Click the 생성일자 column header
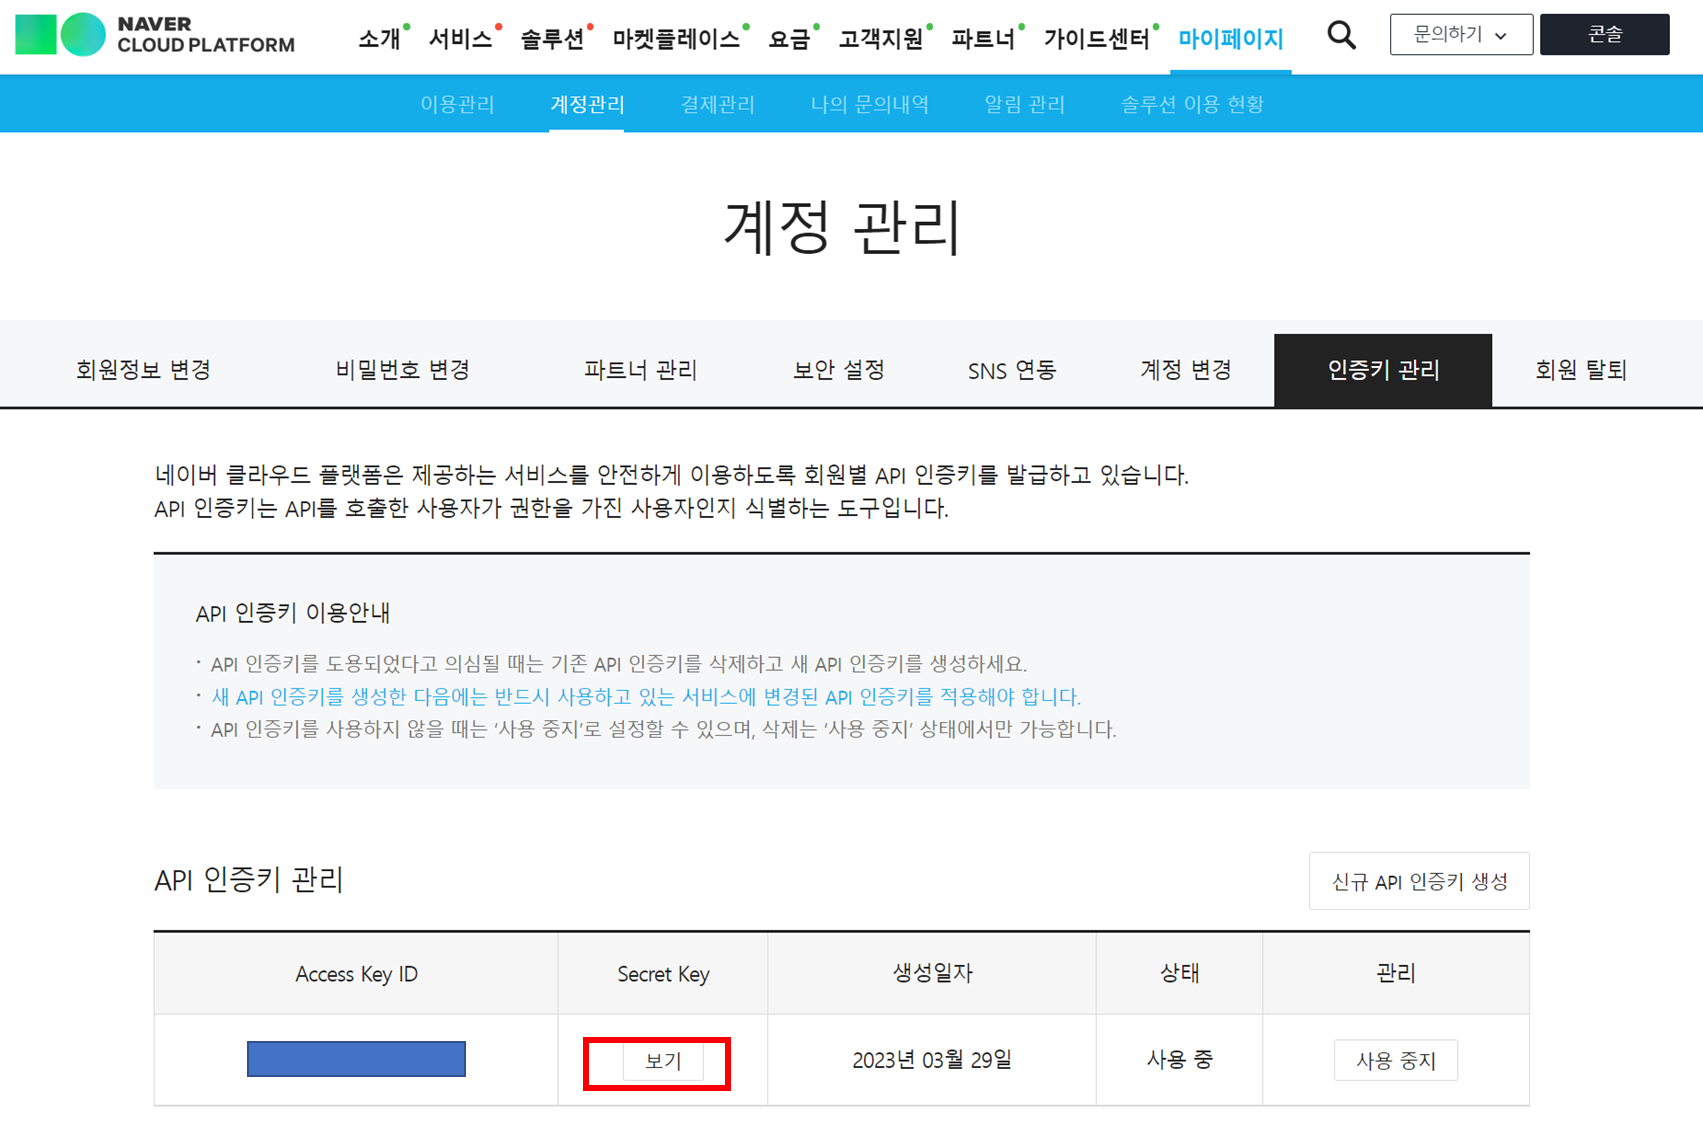 point(932,973)
